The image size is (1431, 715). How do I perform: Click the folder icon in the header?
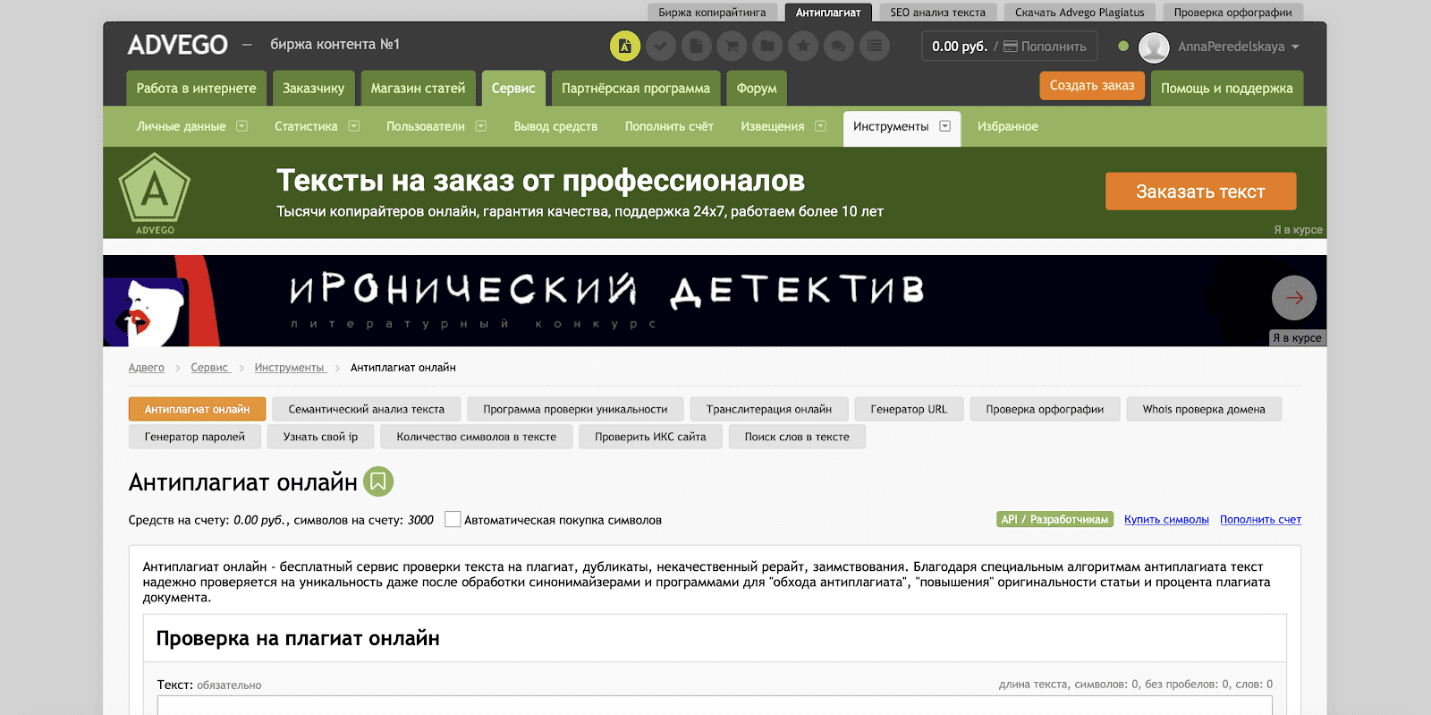(x=767, y=46)
